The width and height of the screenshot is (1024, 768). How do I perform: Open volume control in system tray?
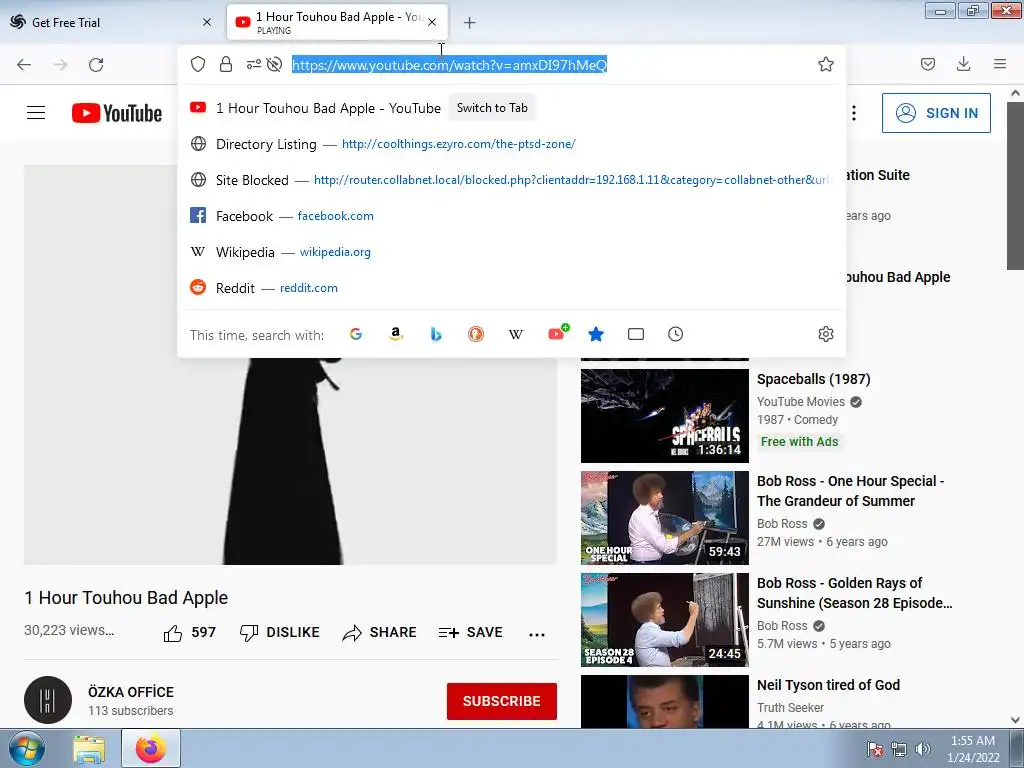click(x=922, y=748)
